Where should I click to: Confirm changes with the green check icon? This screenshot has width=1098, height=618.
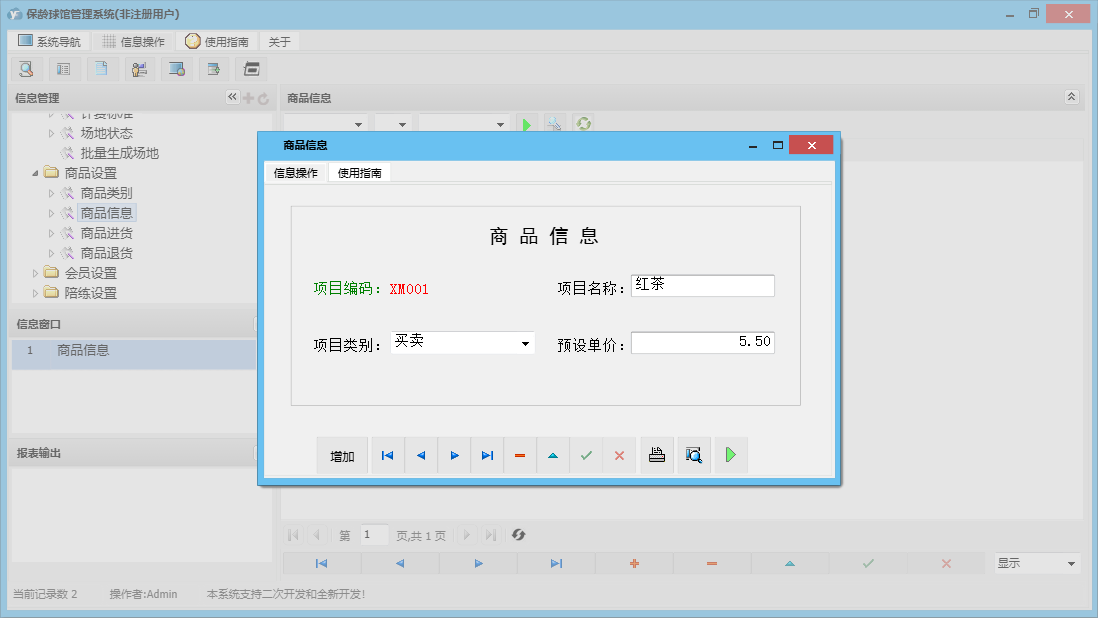coord(586,455)
